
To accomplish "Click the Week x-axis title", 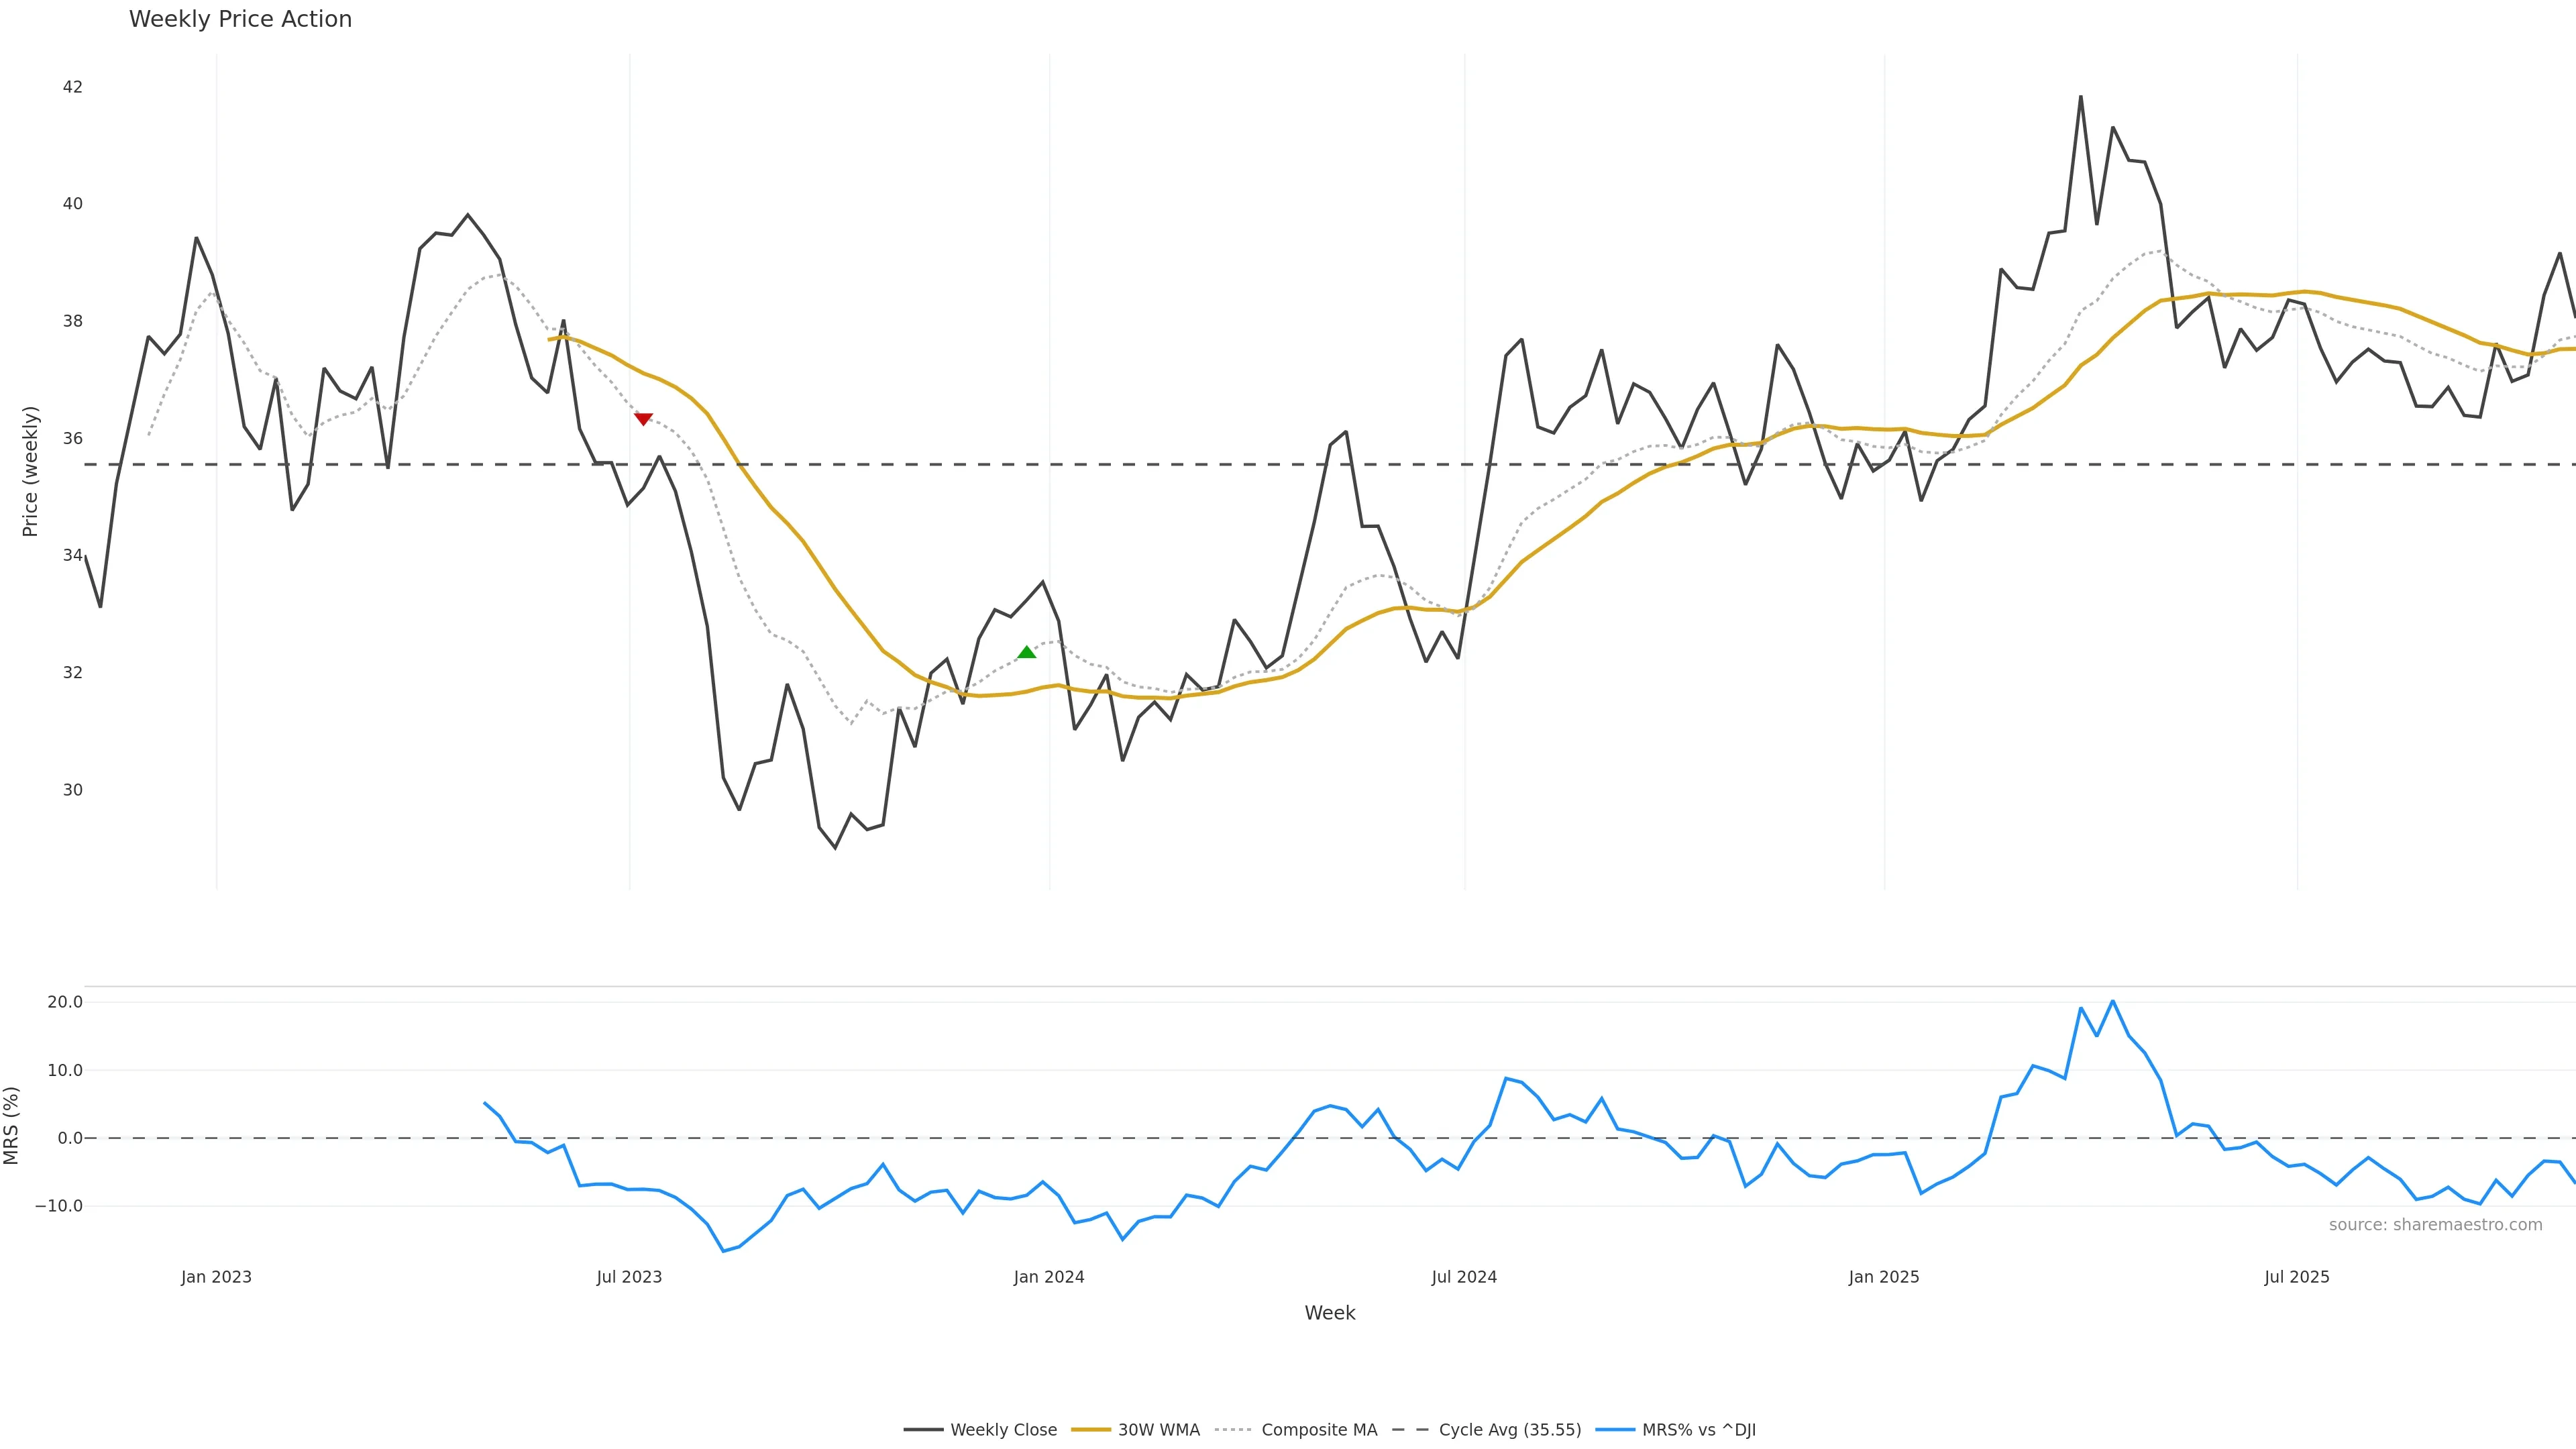I will pyautogui.click(x=1329, y=1313).
